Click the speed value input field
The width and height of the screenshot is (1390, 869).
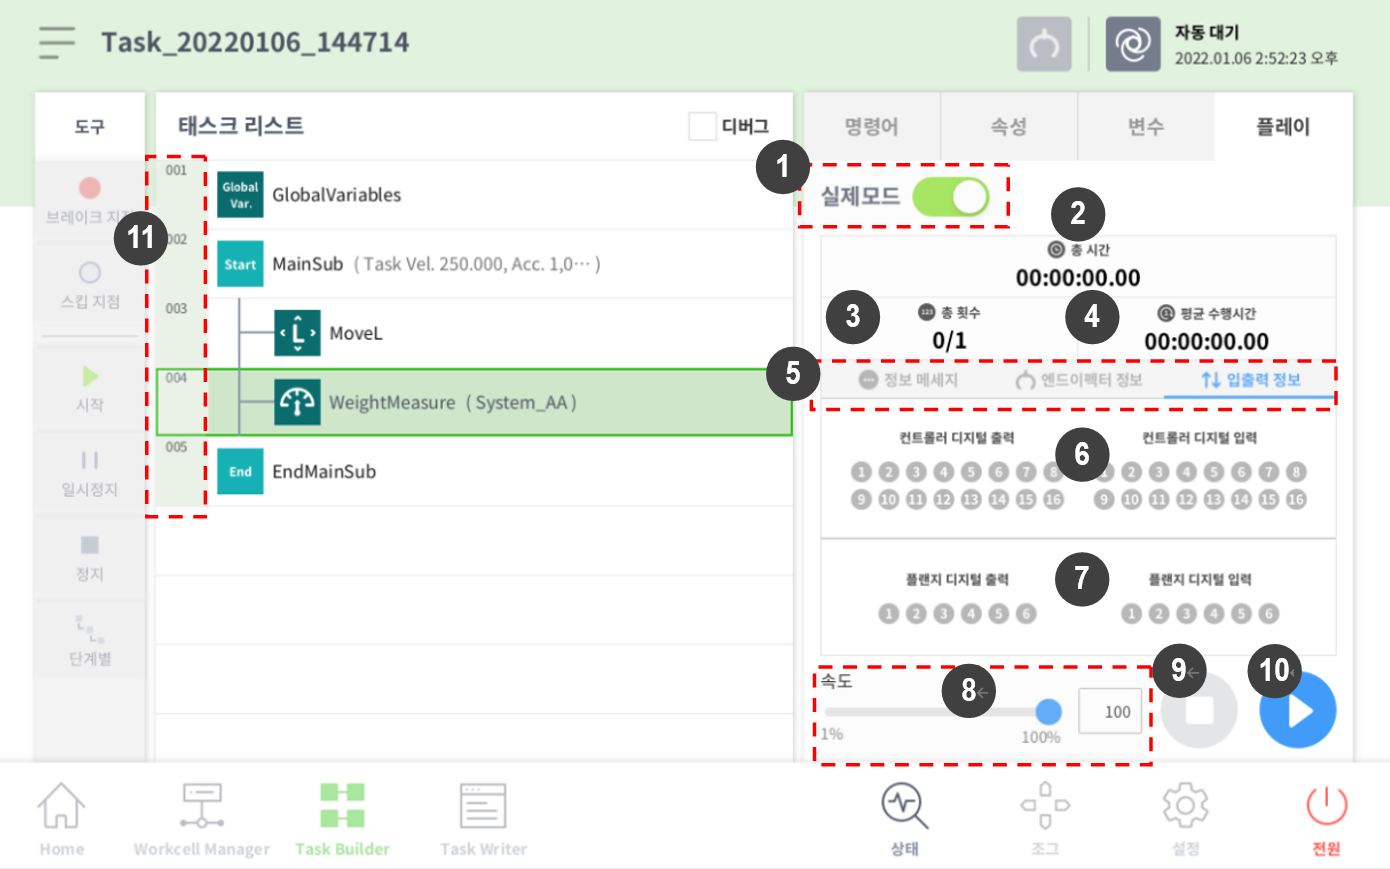pyautogui.click(x=1110, y=712)
